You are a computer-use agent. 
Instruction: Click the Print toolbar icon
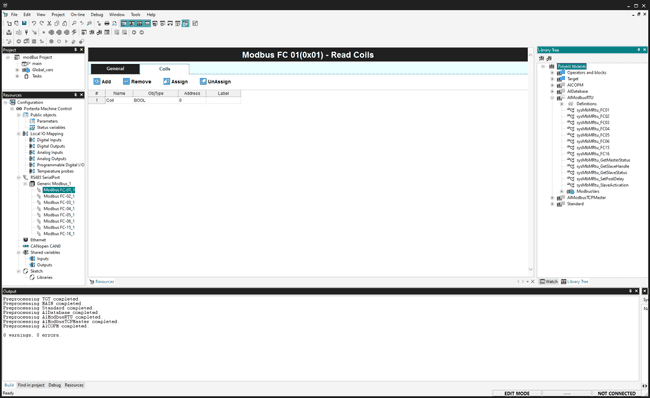coord(107,24)
